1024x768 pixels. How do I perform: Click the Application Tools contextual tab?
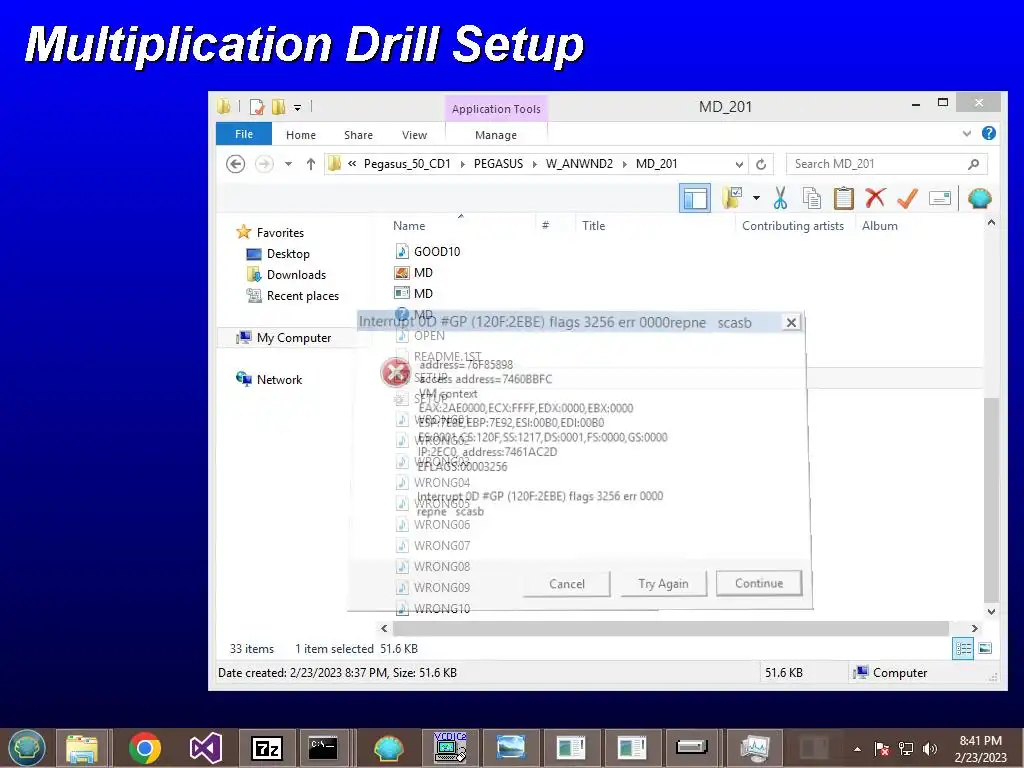pos(496,108)
